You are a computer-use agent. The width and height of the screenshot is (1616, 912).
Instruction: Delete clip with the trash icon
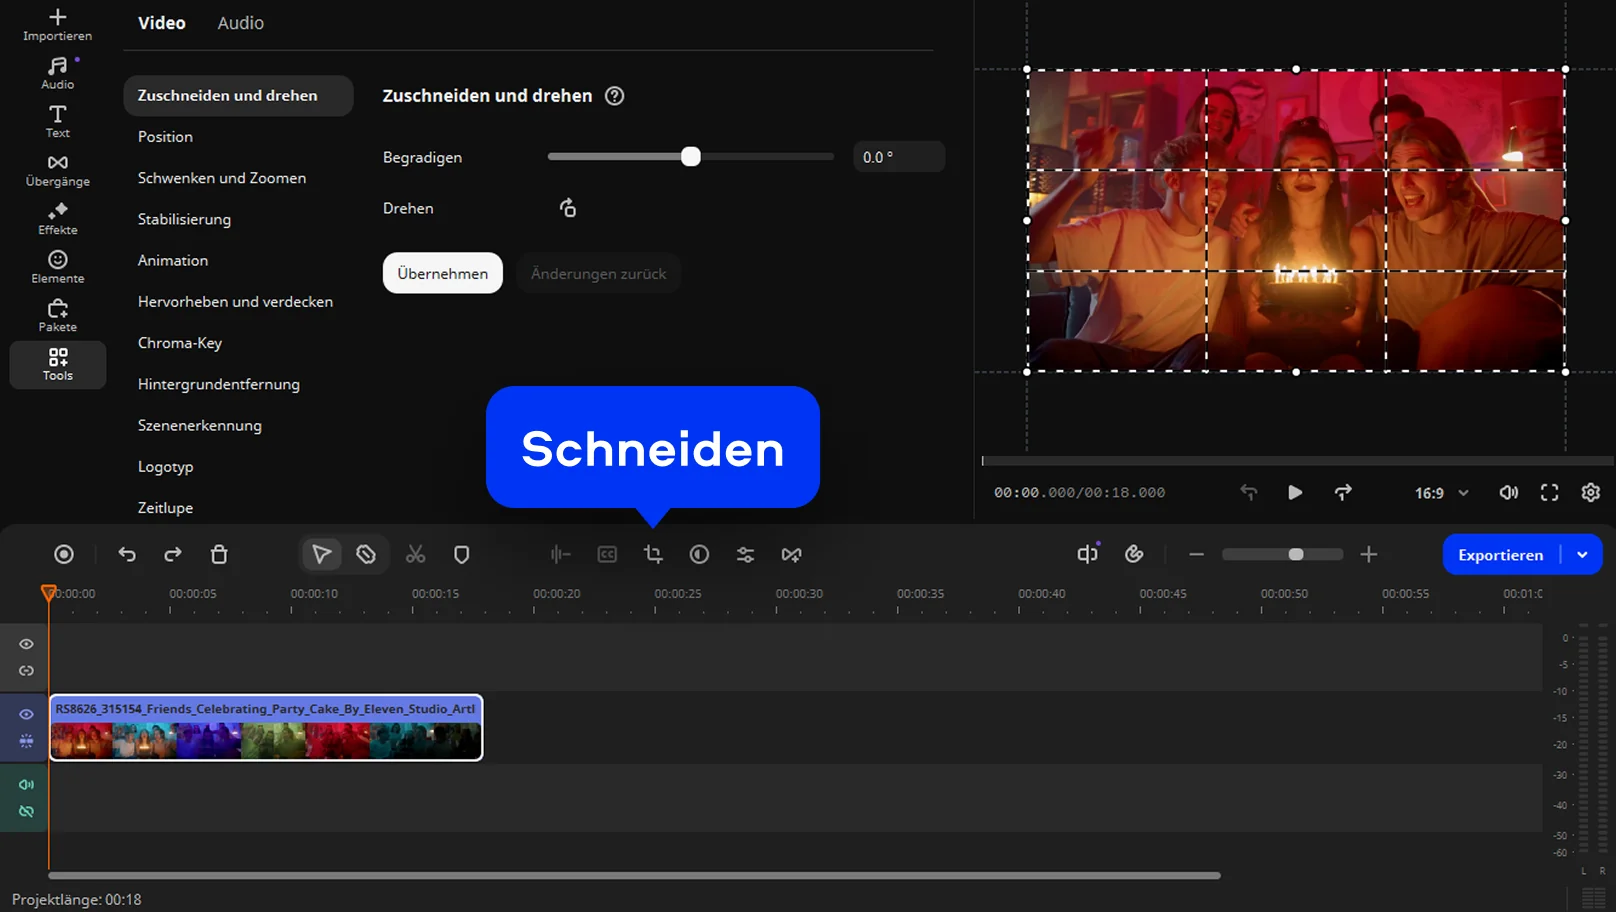pyautogui.click(x=219, y=554)
